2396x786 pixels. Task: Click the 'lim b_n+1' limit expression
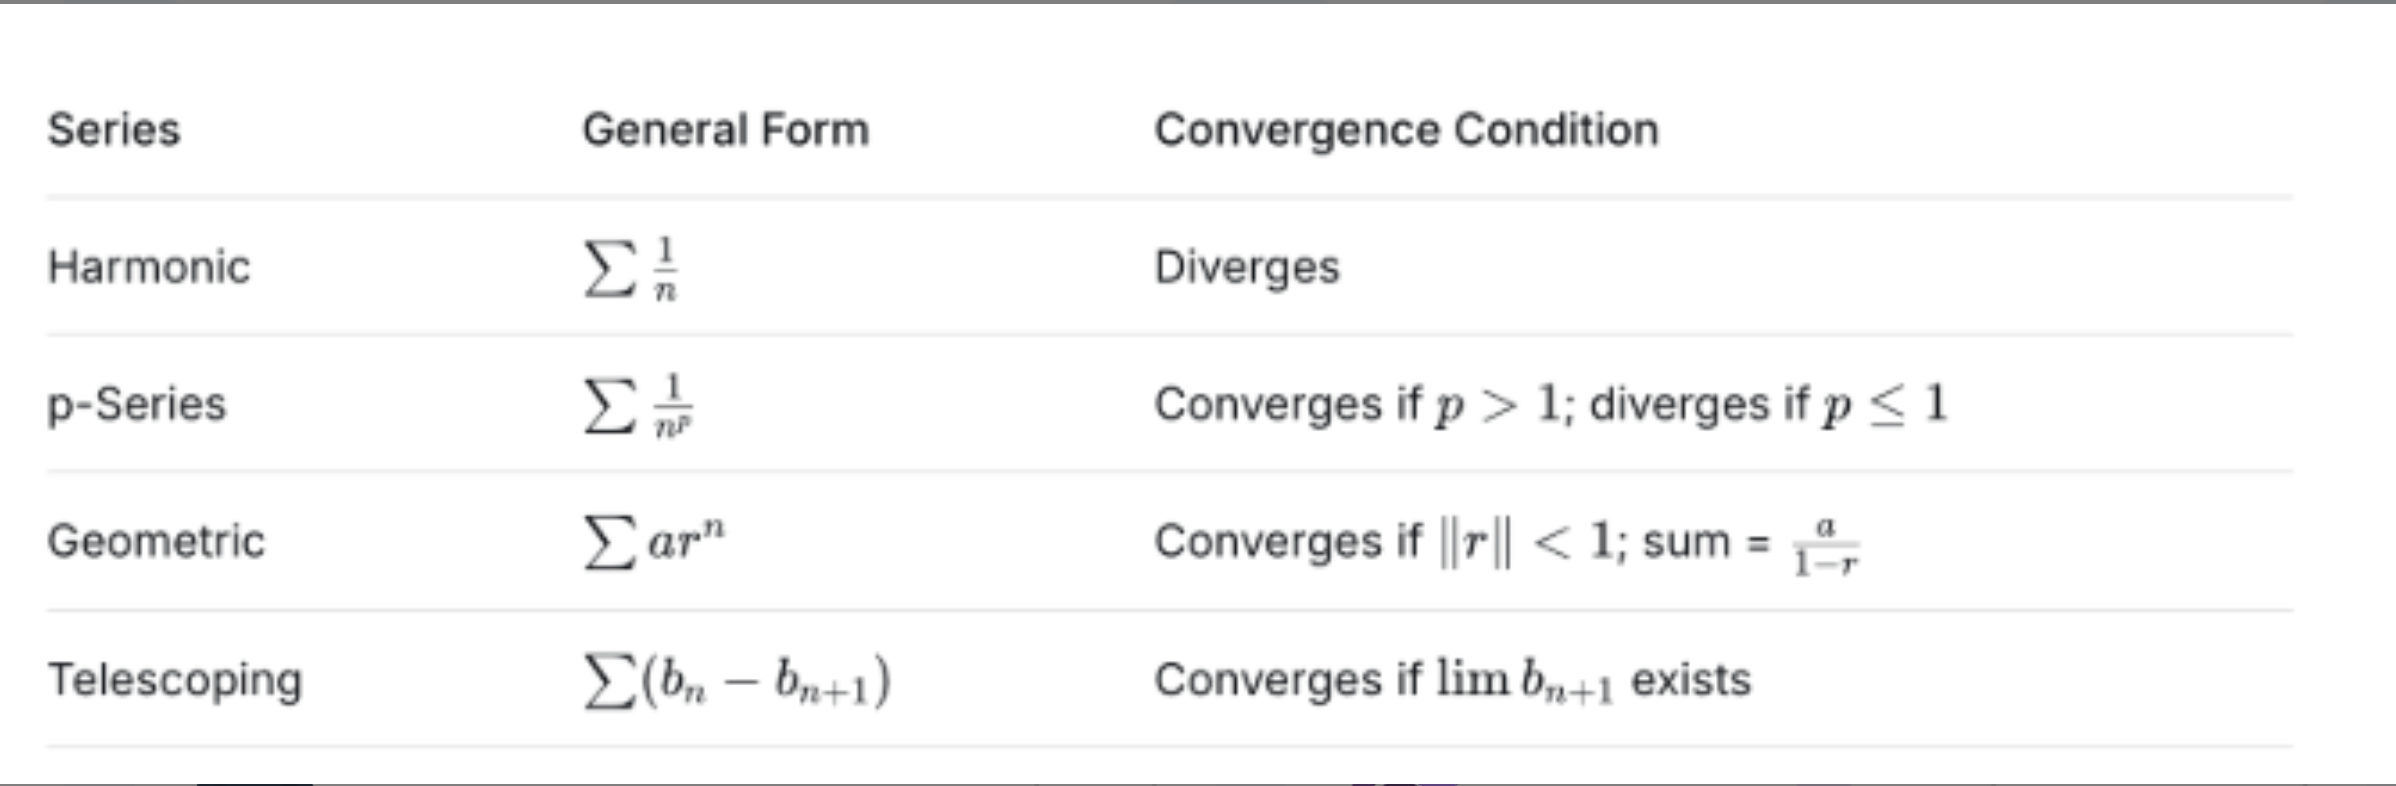pyautogui.click(x=1524, y=680)
